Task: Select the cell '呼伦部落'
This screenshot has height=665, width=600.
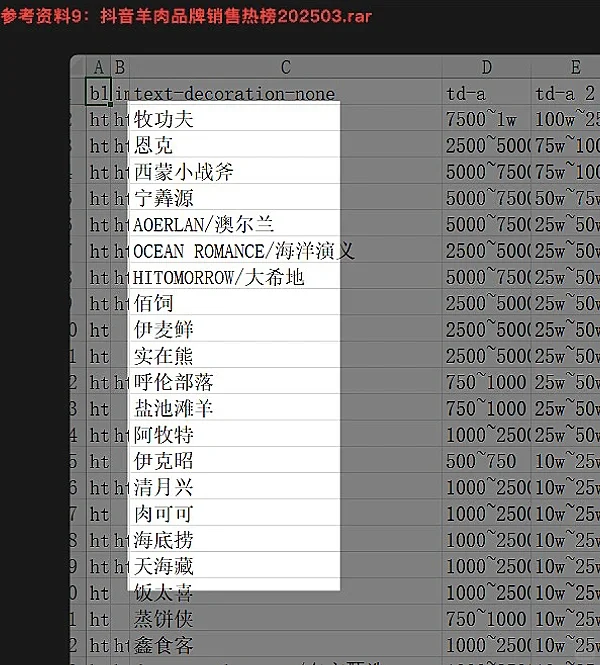Action: coord(285,382)
